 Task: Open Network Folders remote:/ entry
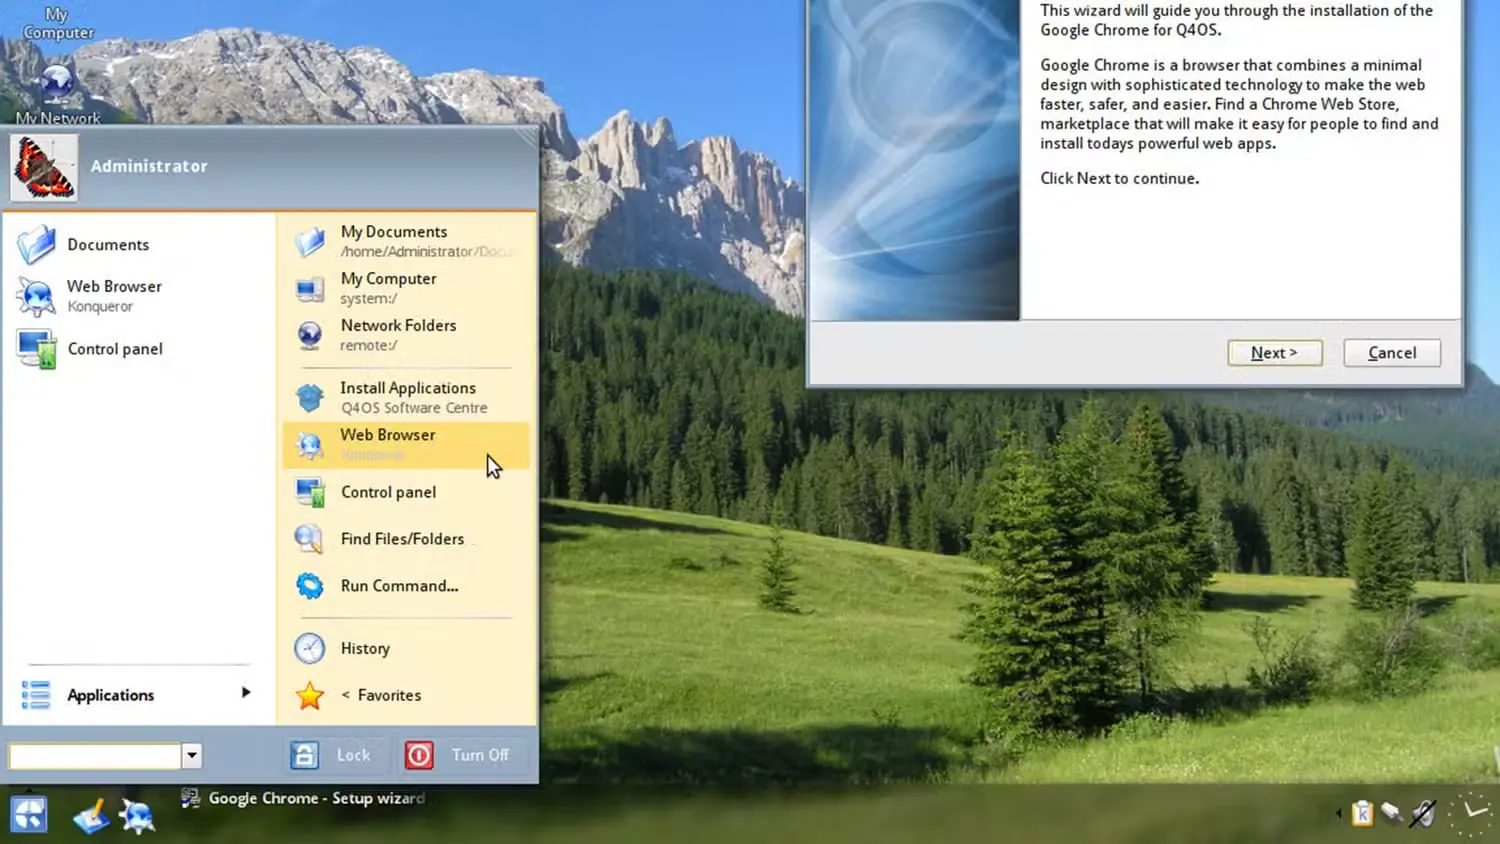(x=405, y=335)
